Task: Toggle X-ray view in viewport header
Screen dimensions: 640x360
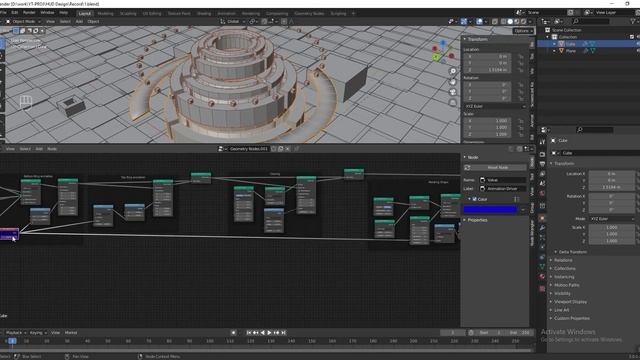Action: click(495, 21)
